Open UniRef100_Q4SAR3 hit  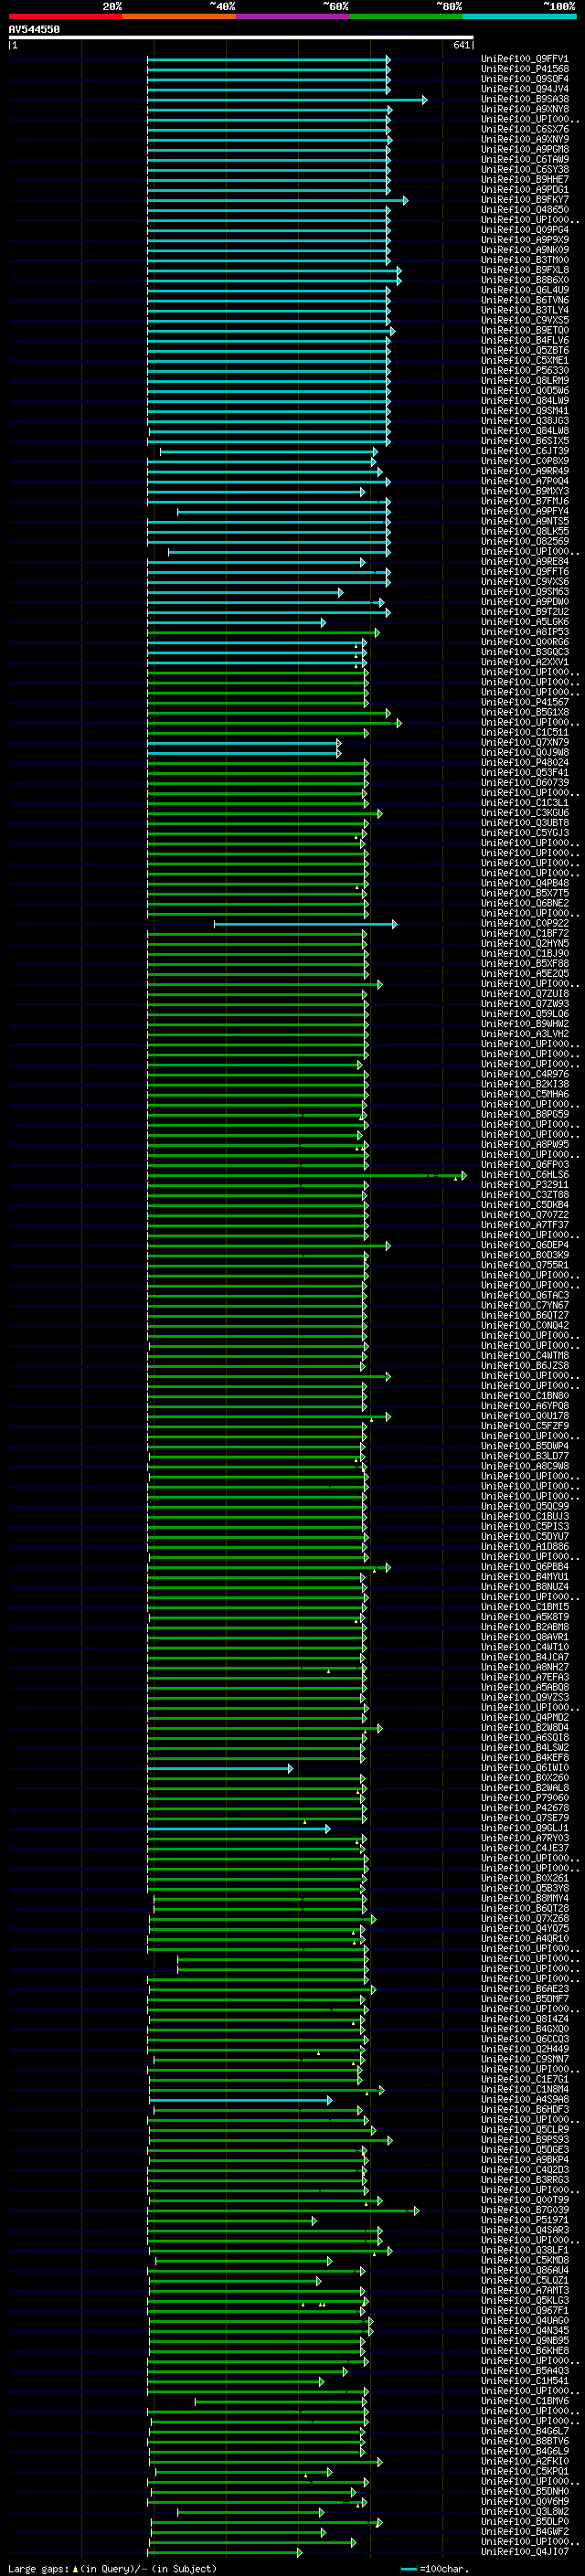coord(525,2230)
